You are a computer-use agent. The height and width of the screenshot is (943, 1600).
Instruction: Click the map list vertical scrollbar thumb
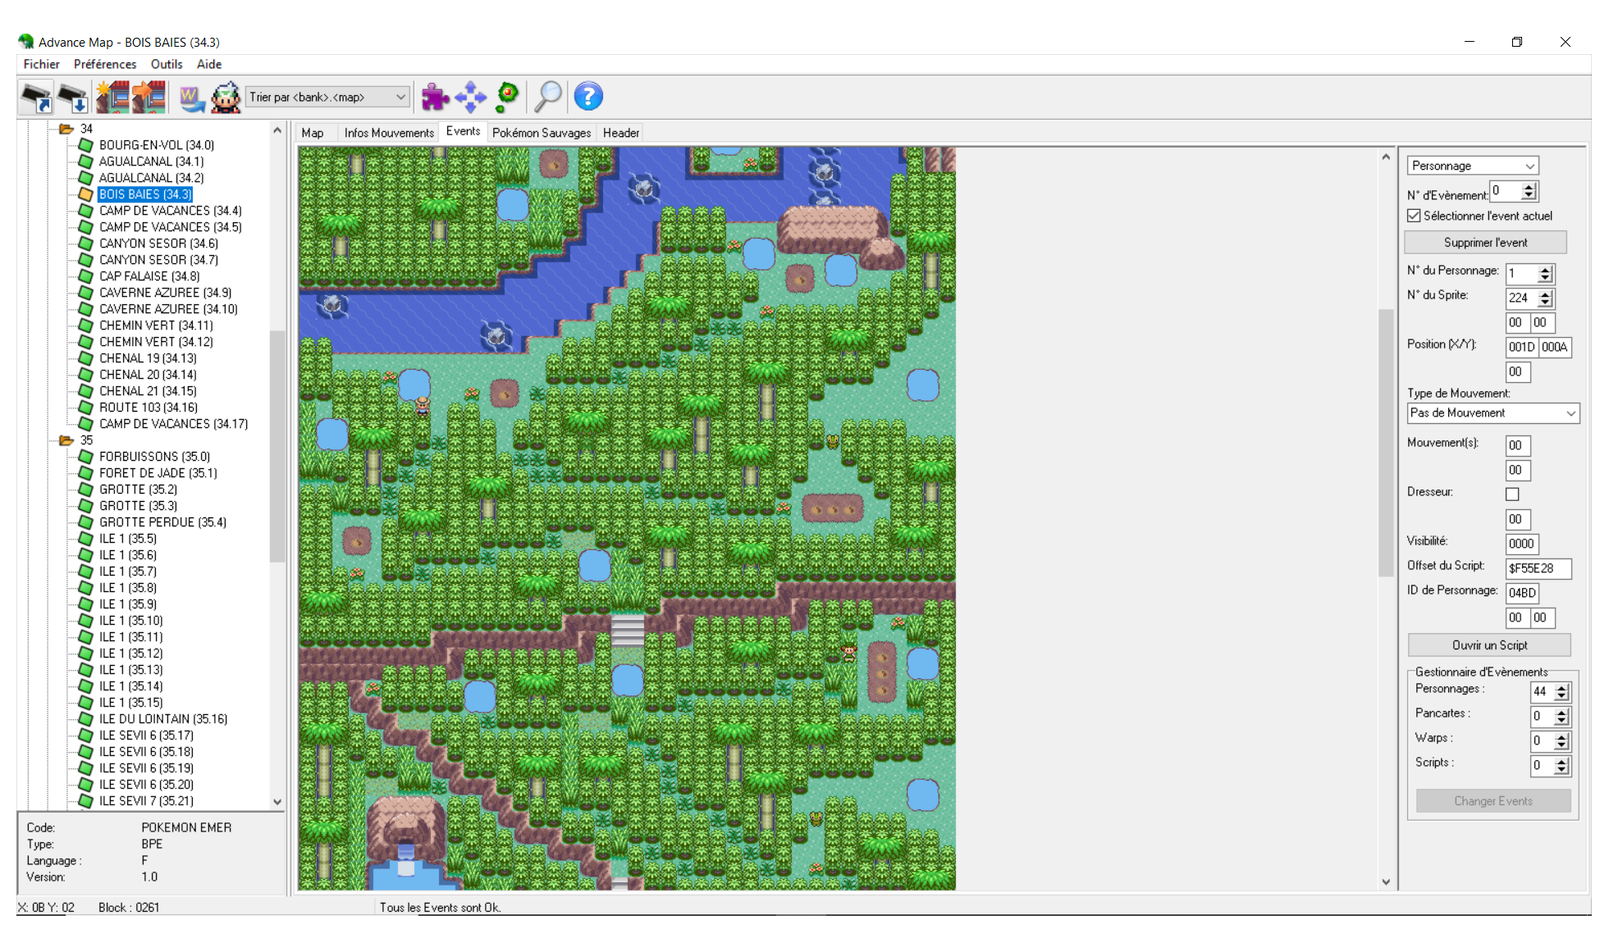click(277, 446)
